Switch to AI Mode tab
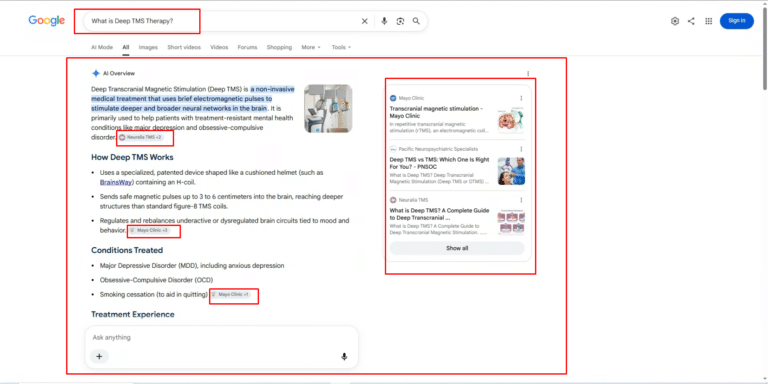The width and height of the screenshot is (768, 384). click(102, 48)
